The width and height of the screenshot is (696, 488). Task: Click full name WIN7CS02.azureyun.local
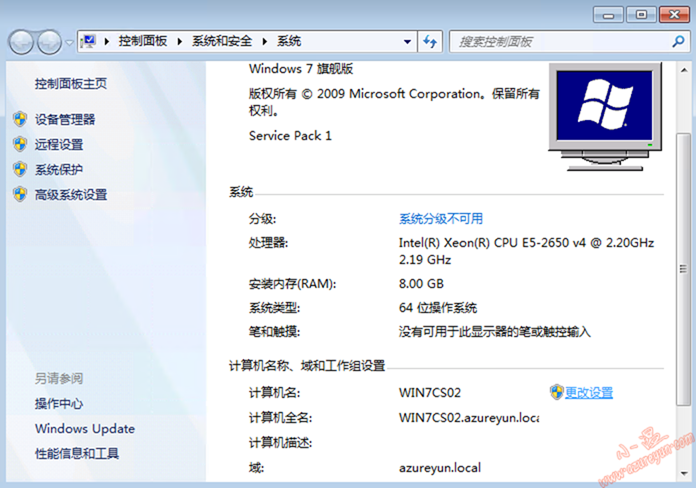pos(469,417)
